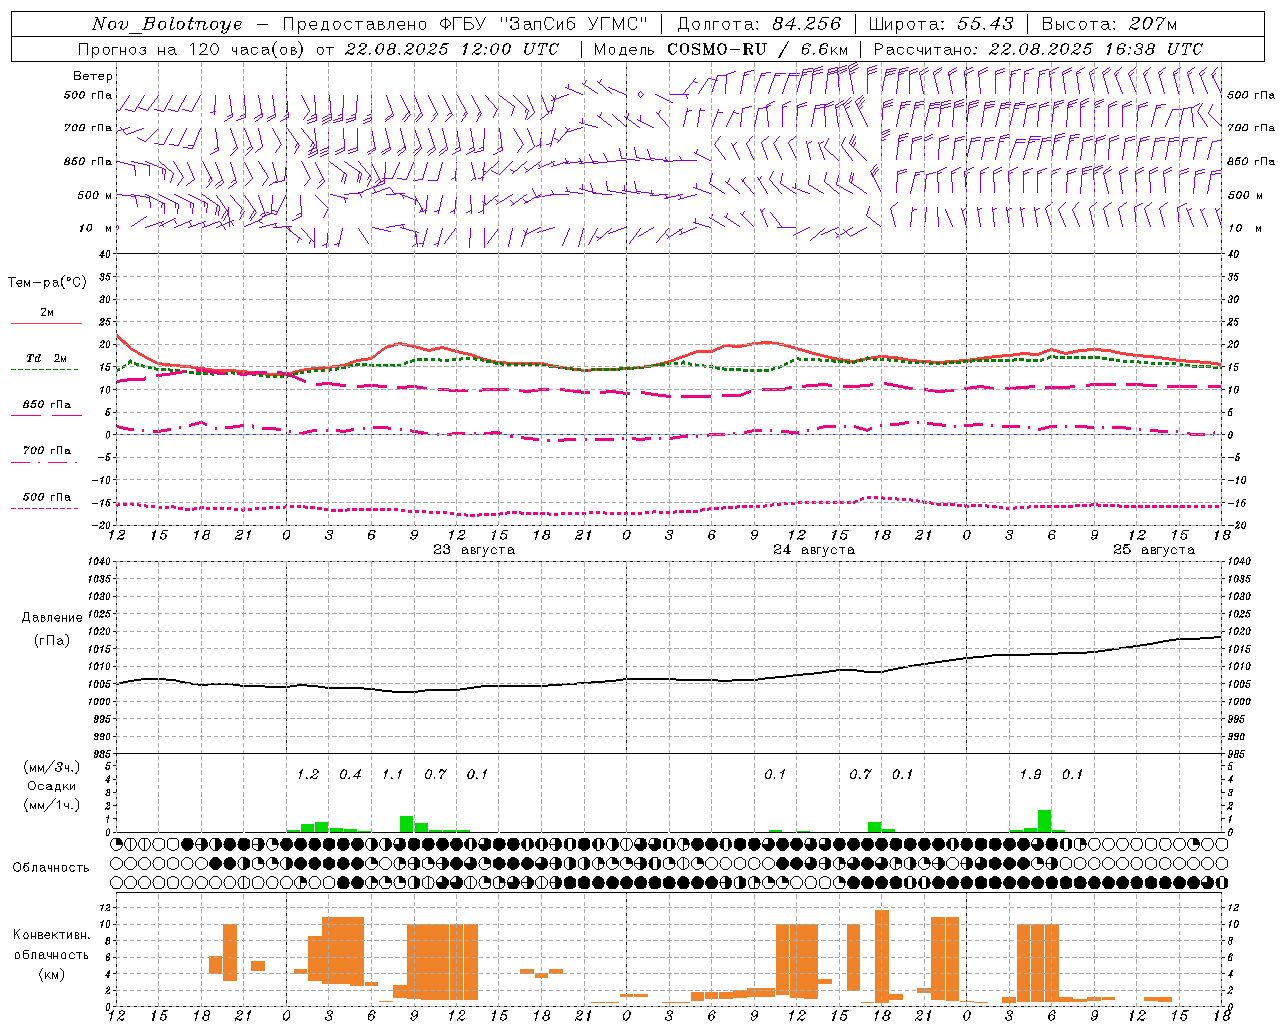Select the Широта: 55.43 header field
The height and width of the screenshot is (1024, 1280).
(x=941, y=24)
